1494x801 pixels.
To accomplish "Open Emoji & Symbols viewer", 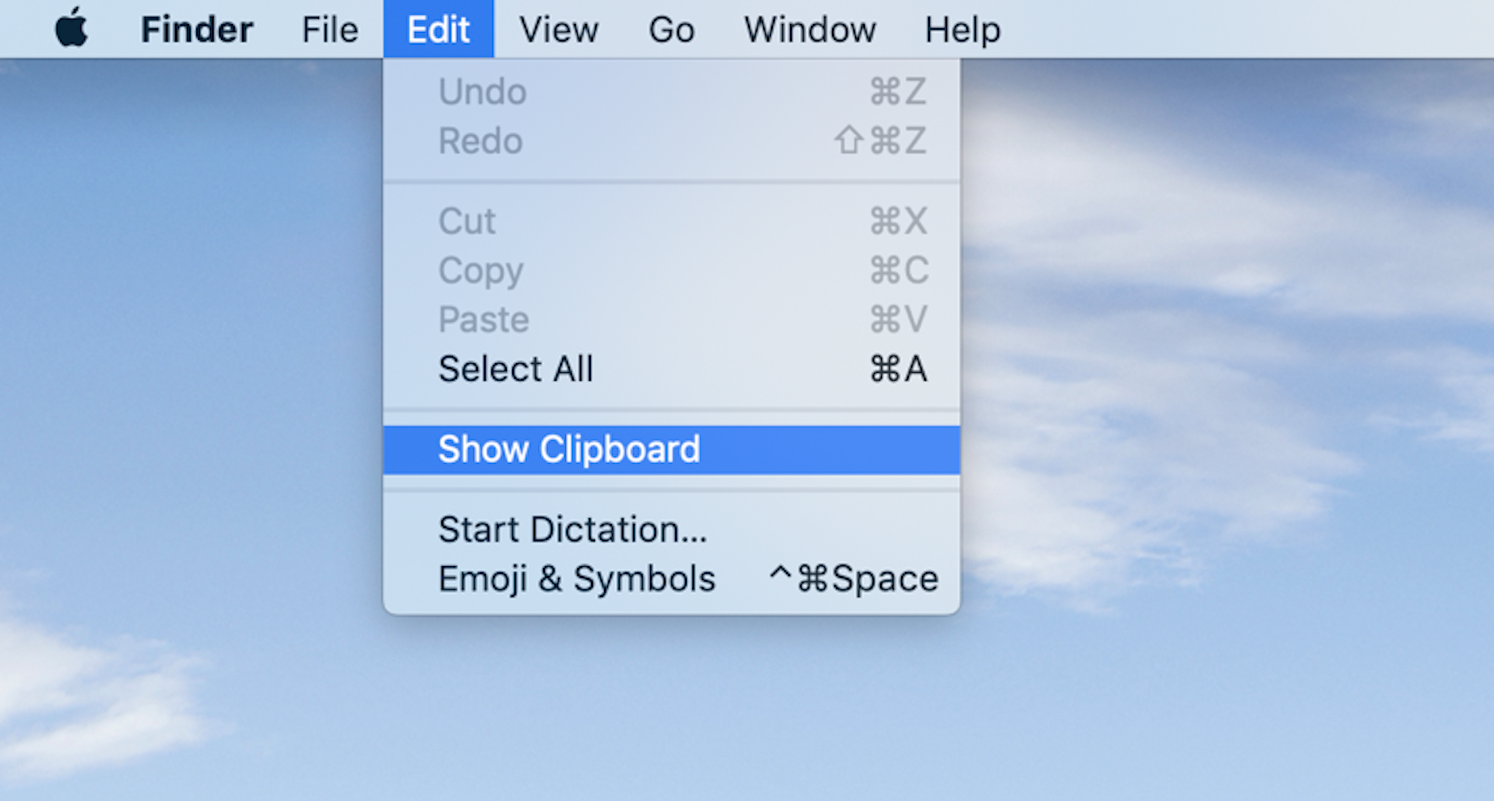I will [x=577, y=578].
